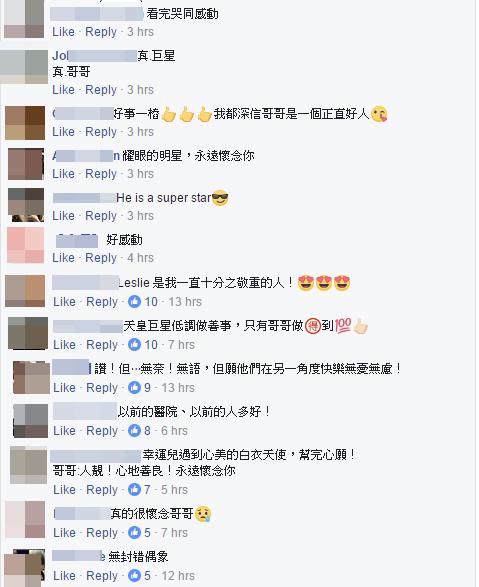479x587 pixels.
Task: Like the 以前的醫院、以前的人多好 comment
Action: pyautogui.click(x=64, y=431)
